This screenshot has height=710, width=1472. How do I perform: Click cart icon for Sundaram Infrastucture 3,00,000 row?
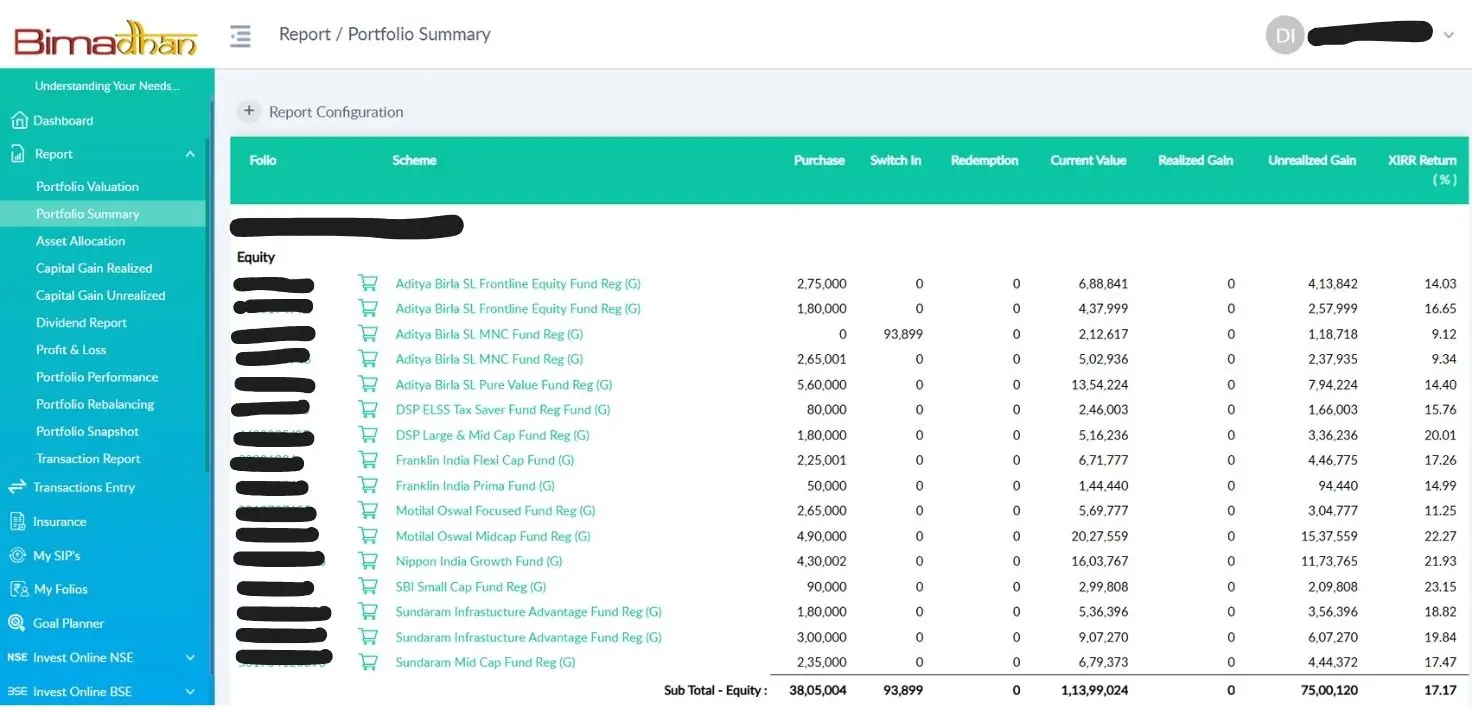(368, 637)
